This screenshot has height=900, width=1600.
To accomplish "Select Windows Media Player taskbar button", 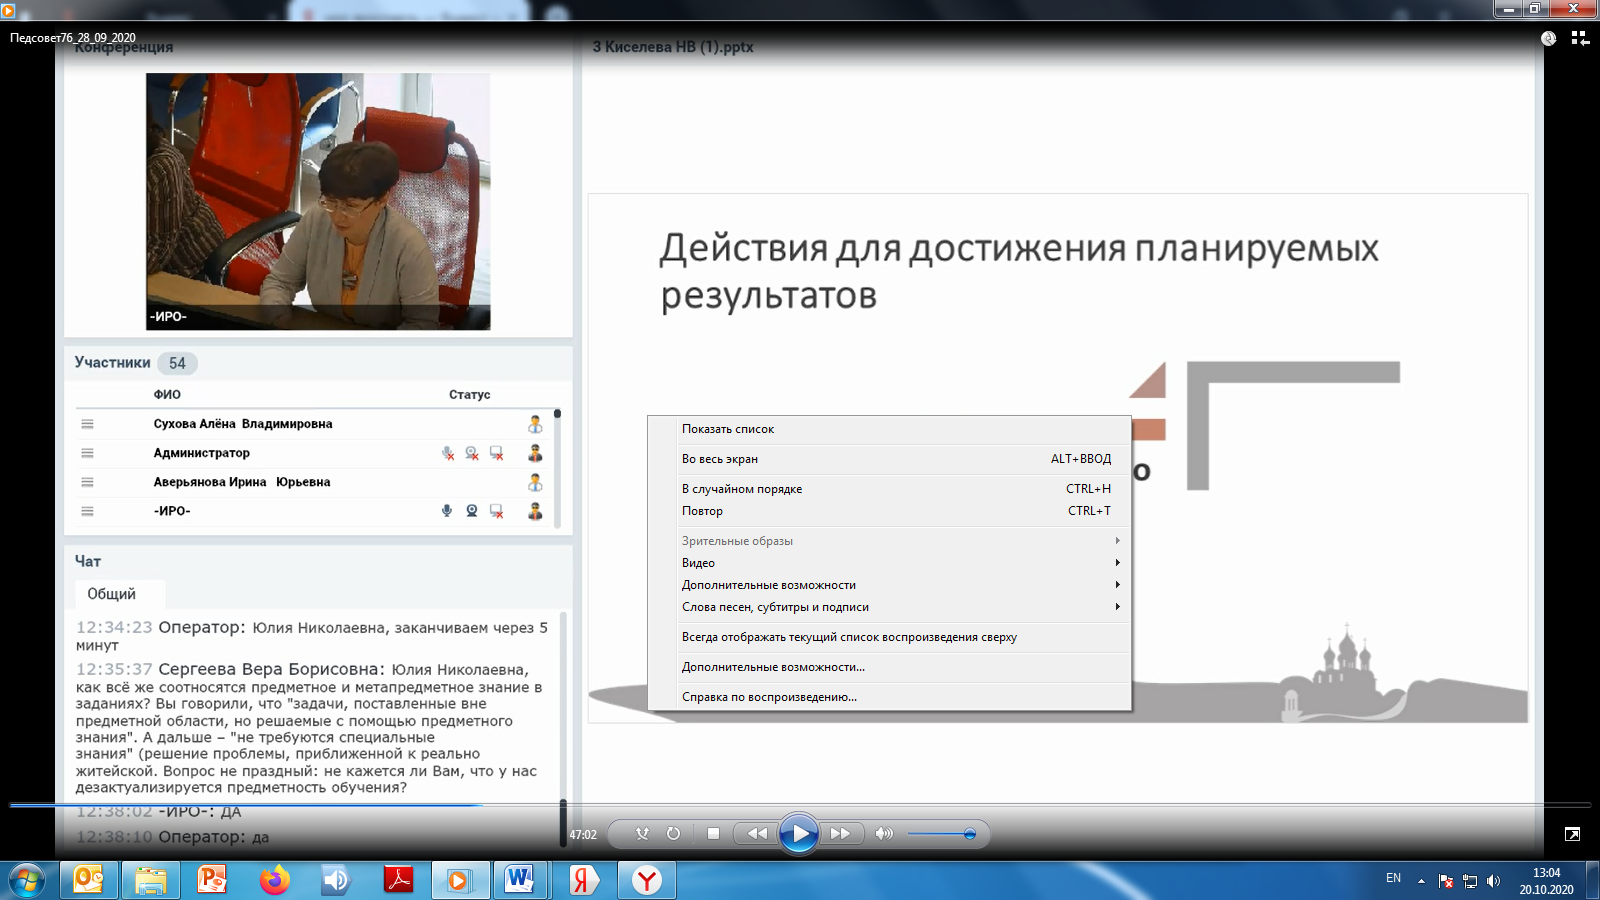I will click(460, 880).
